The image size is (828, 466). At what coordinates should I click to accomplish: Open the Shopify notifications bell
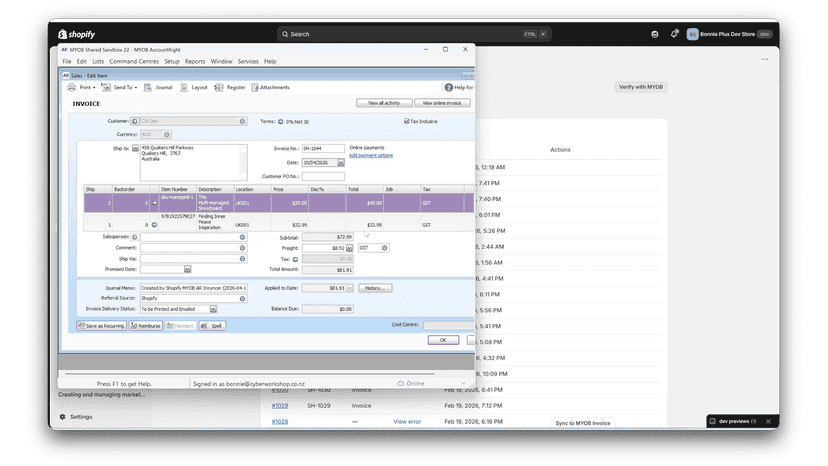click(x=674, y=34)
